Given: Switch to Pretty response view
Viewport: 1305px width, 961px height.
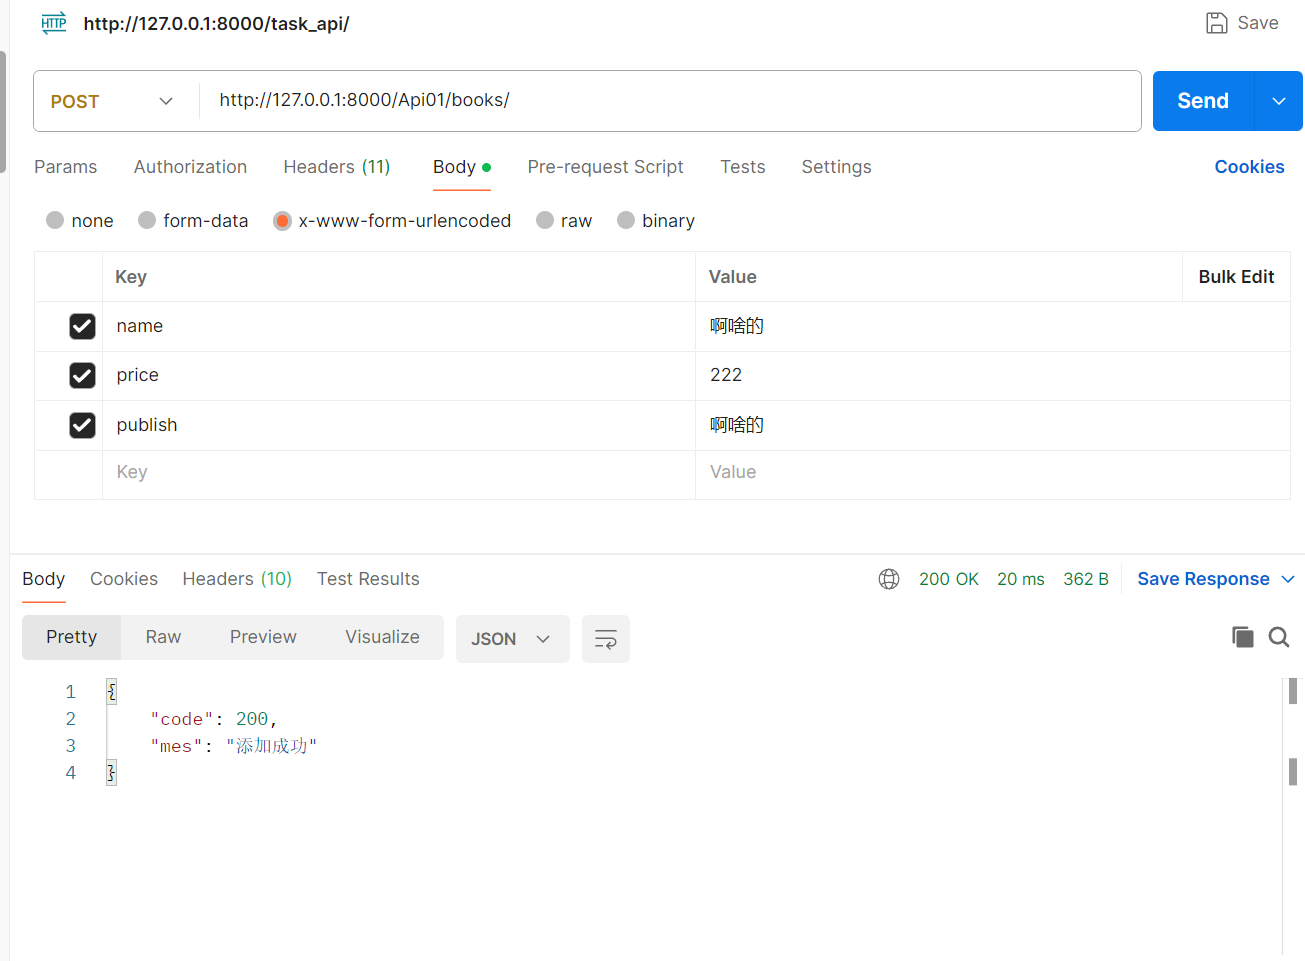Looking at the screenshot, I should coord(72,637).
